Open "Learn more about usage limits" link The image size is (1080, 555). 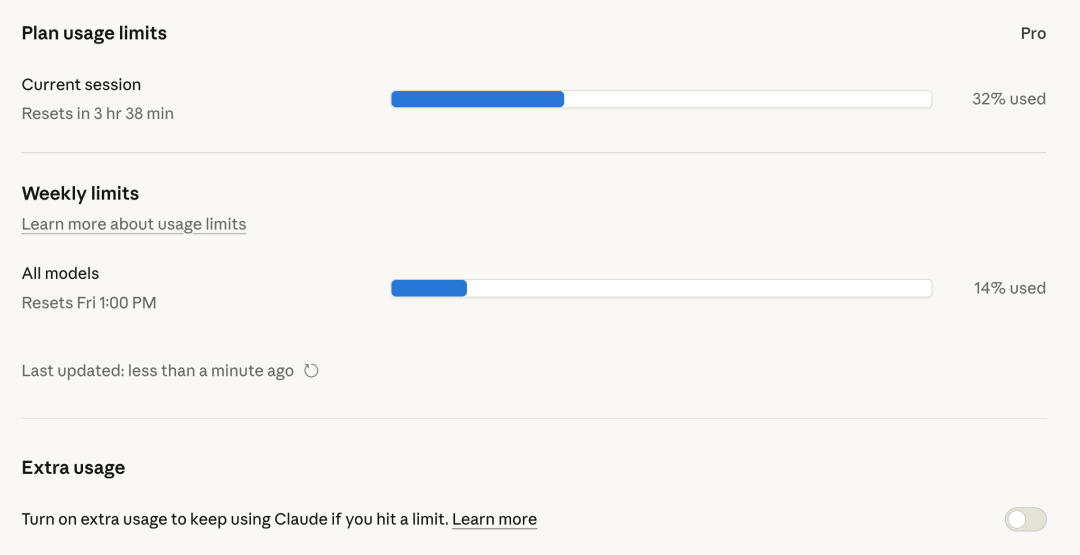tap(134, 224)
